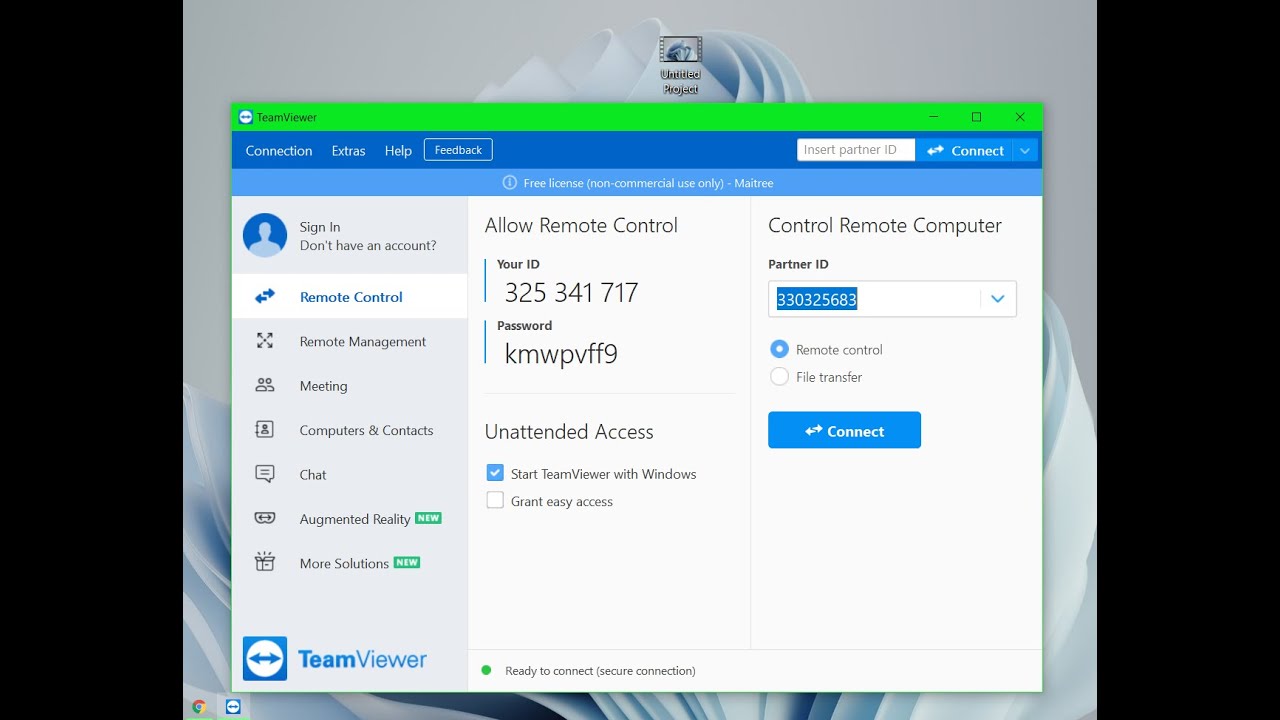1280x720 pixels.
Task: Click the Don't have an account? link
Action: pyautogui.click(x=368, y=245)
